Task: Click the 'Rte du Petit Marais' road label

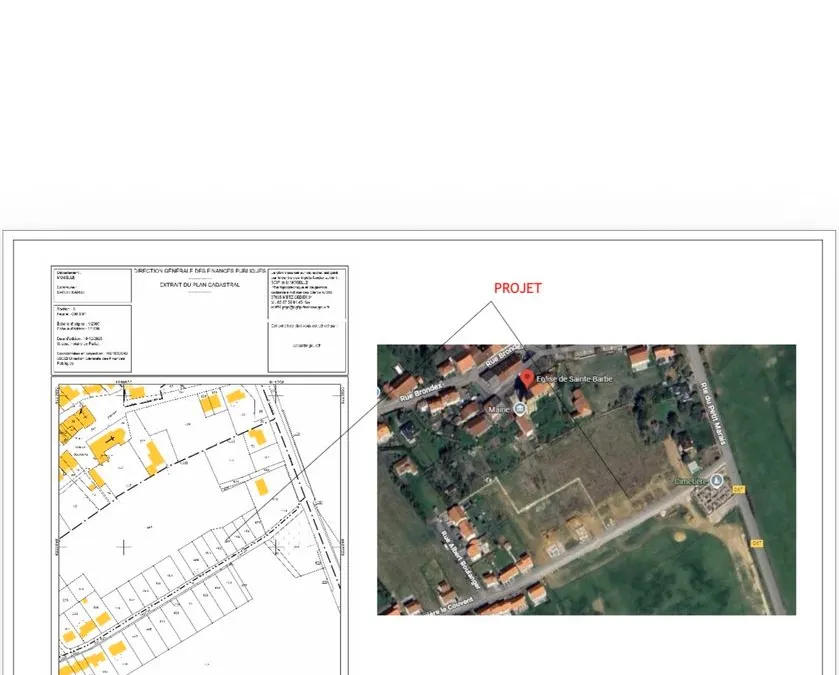Action: pos(713,413)
